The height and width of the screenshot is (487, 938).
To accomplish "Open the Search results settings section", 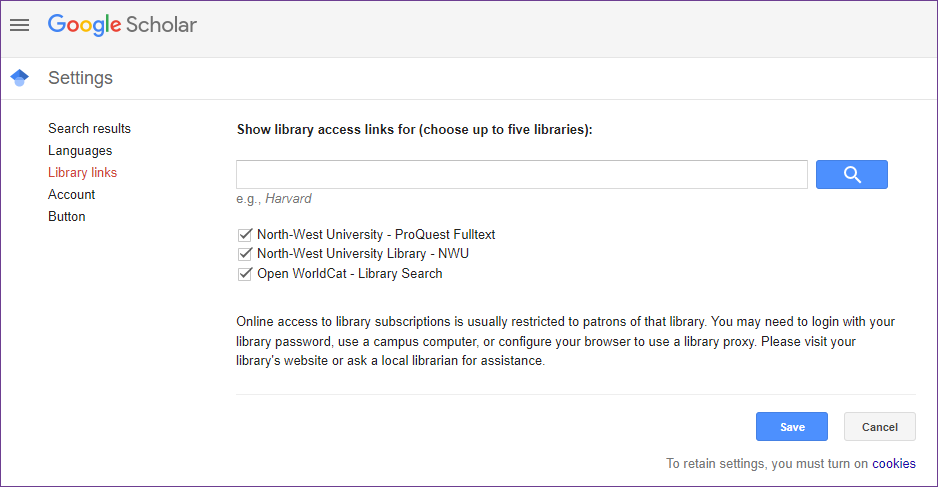I will [x=89, y=129].
